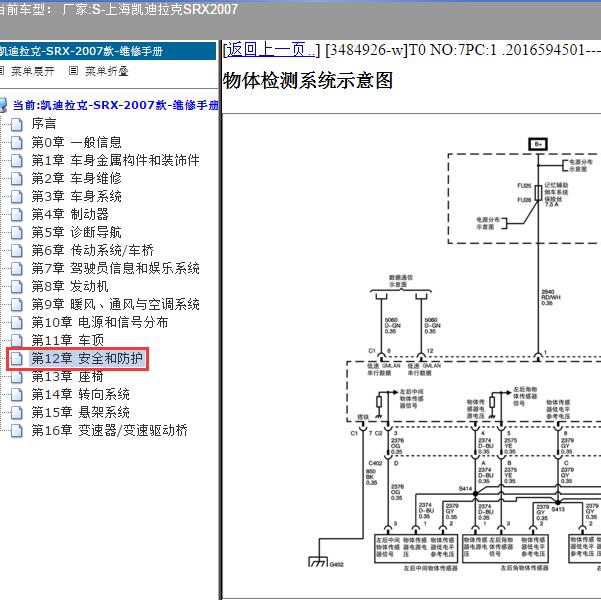Screen dimensions: 601x600
Task: Click the root manual icon beside 当前:凯迪拉克
Action: click(x=3, y=105)
